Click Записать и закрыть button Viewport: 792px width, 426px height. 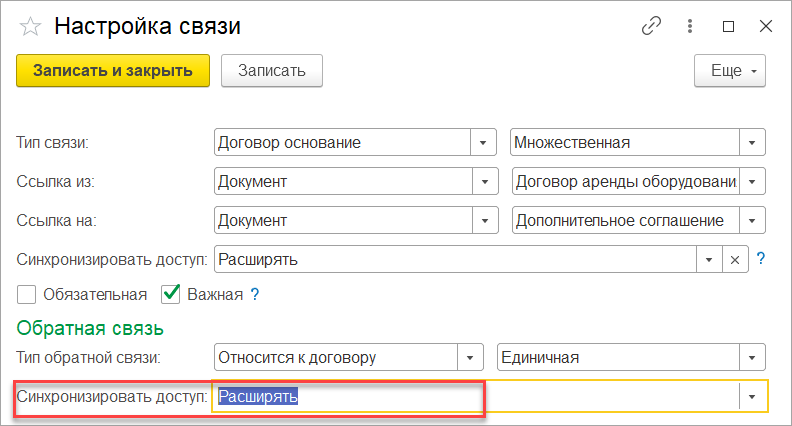[113, 71]
